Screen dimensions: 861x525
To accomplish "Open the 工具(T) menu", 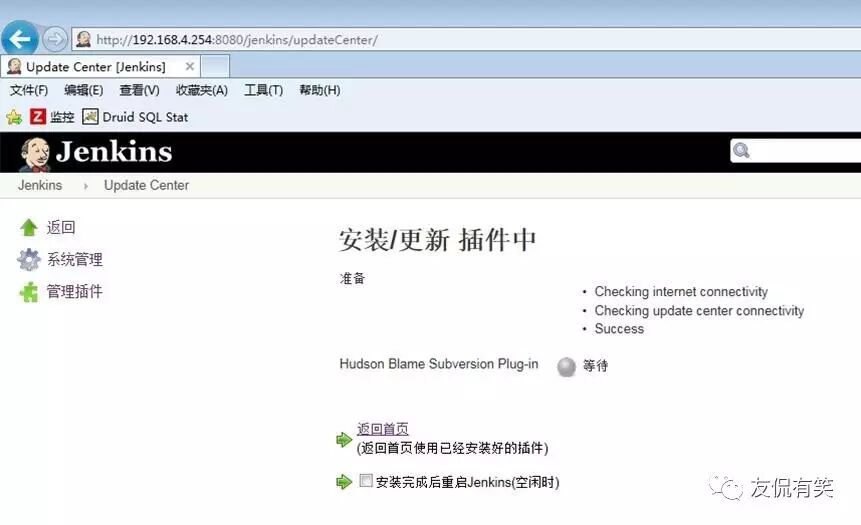I will (264, 90).
